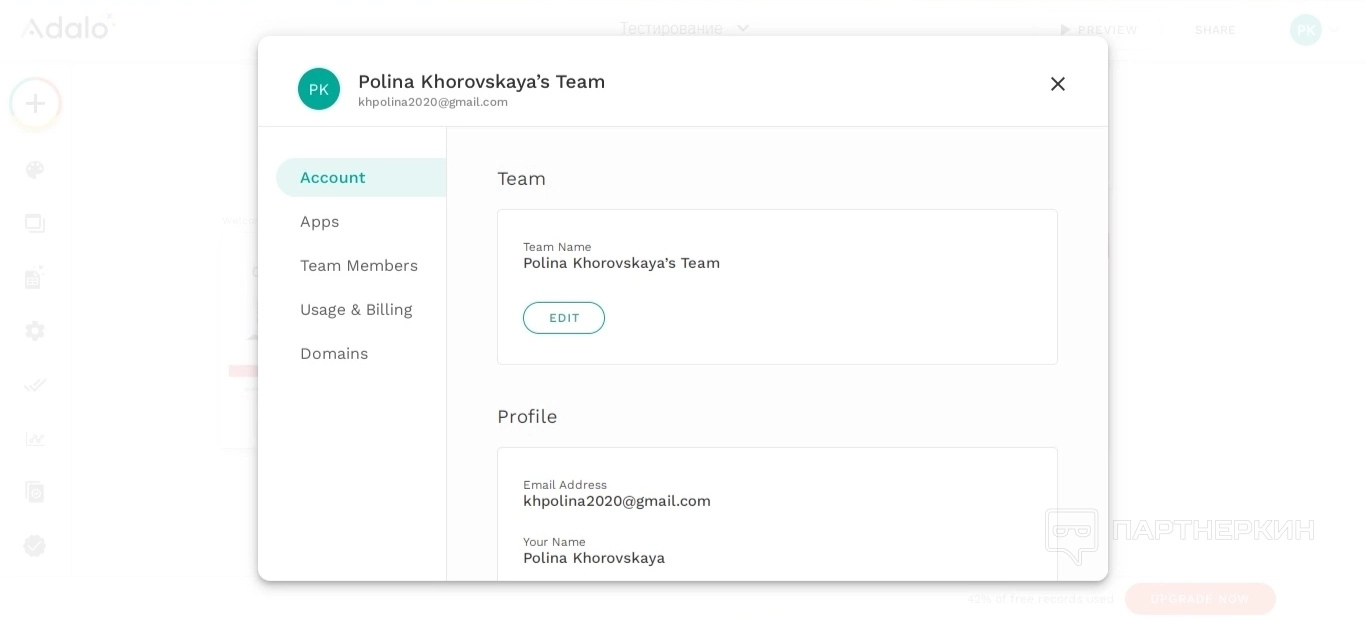The width and height of the screenshot is (1366, 618).
Task: Open the Analytics chart icon
Action: (x=35, y=439)
